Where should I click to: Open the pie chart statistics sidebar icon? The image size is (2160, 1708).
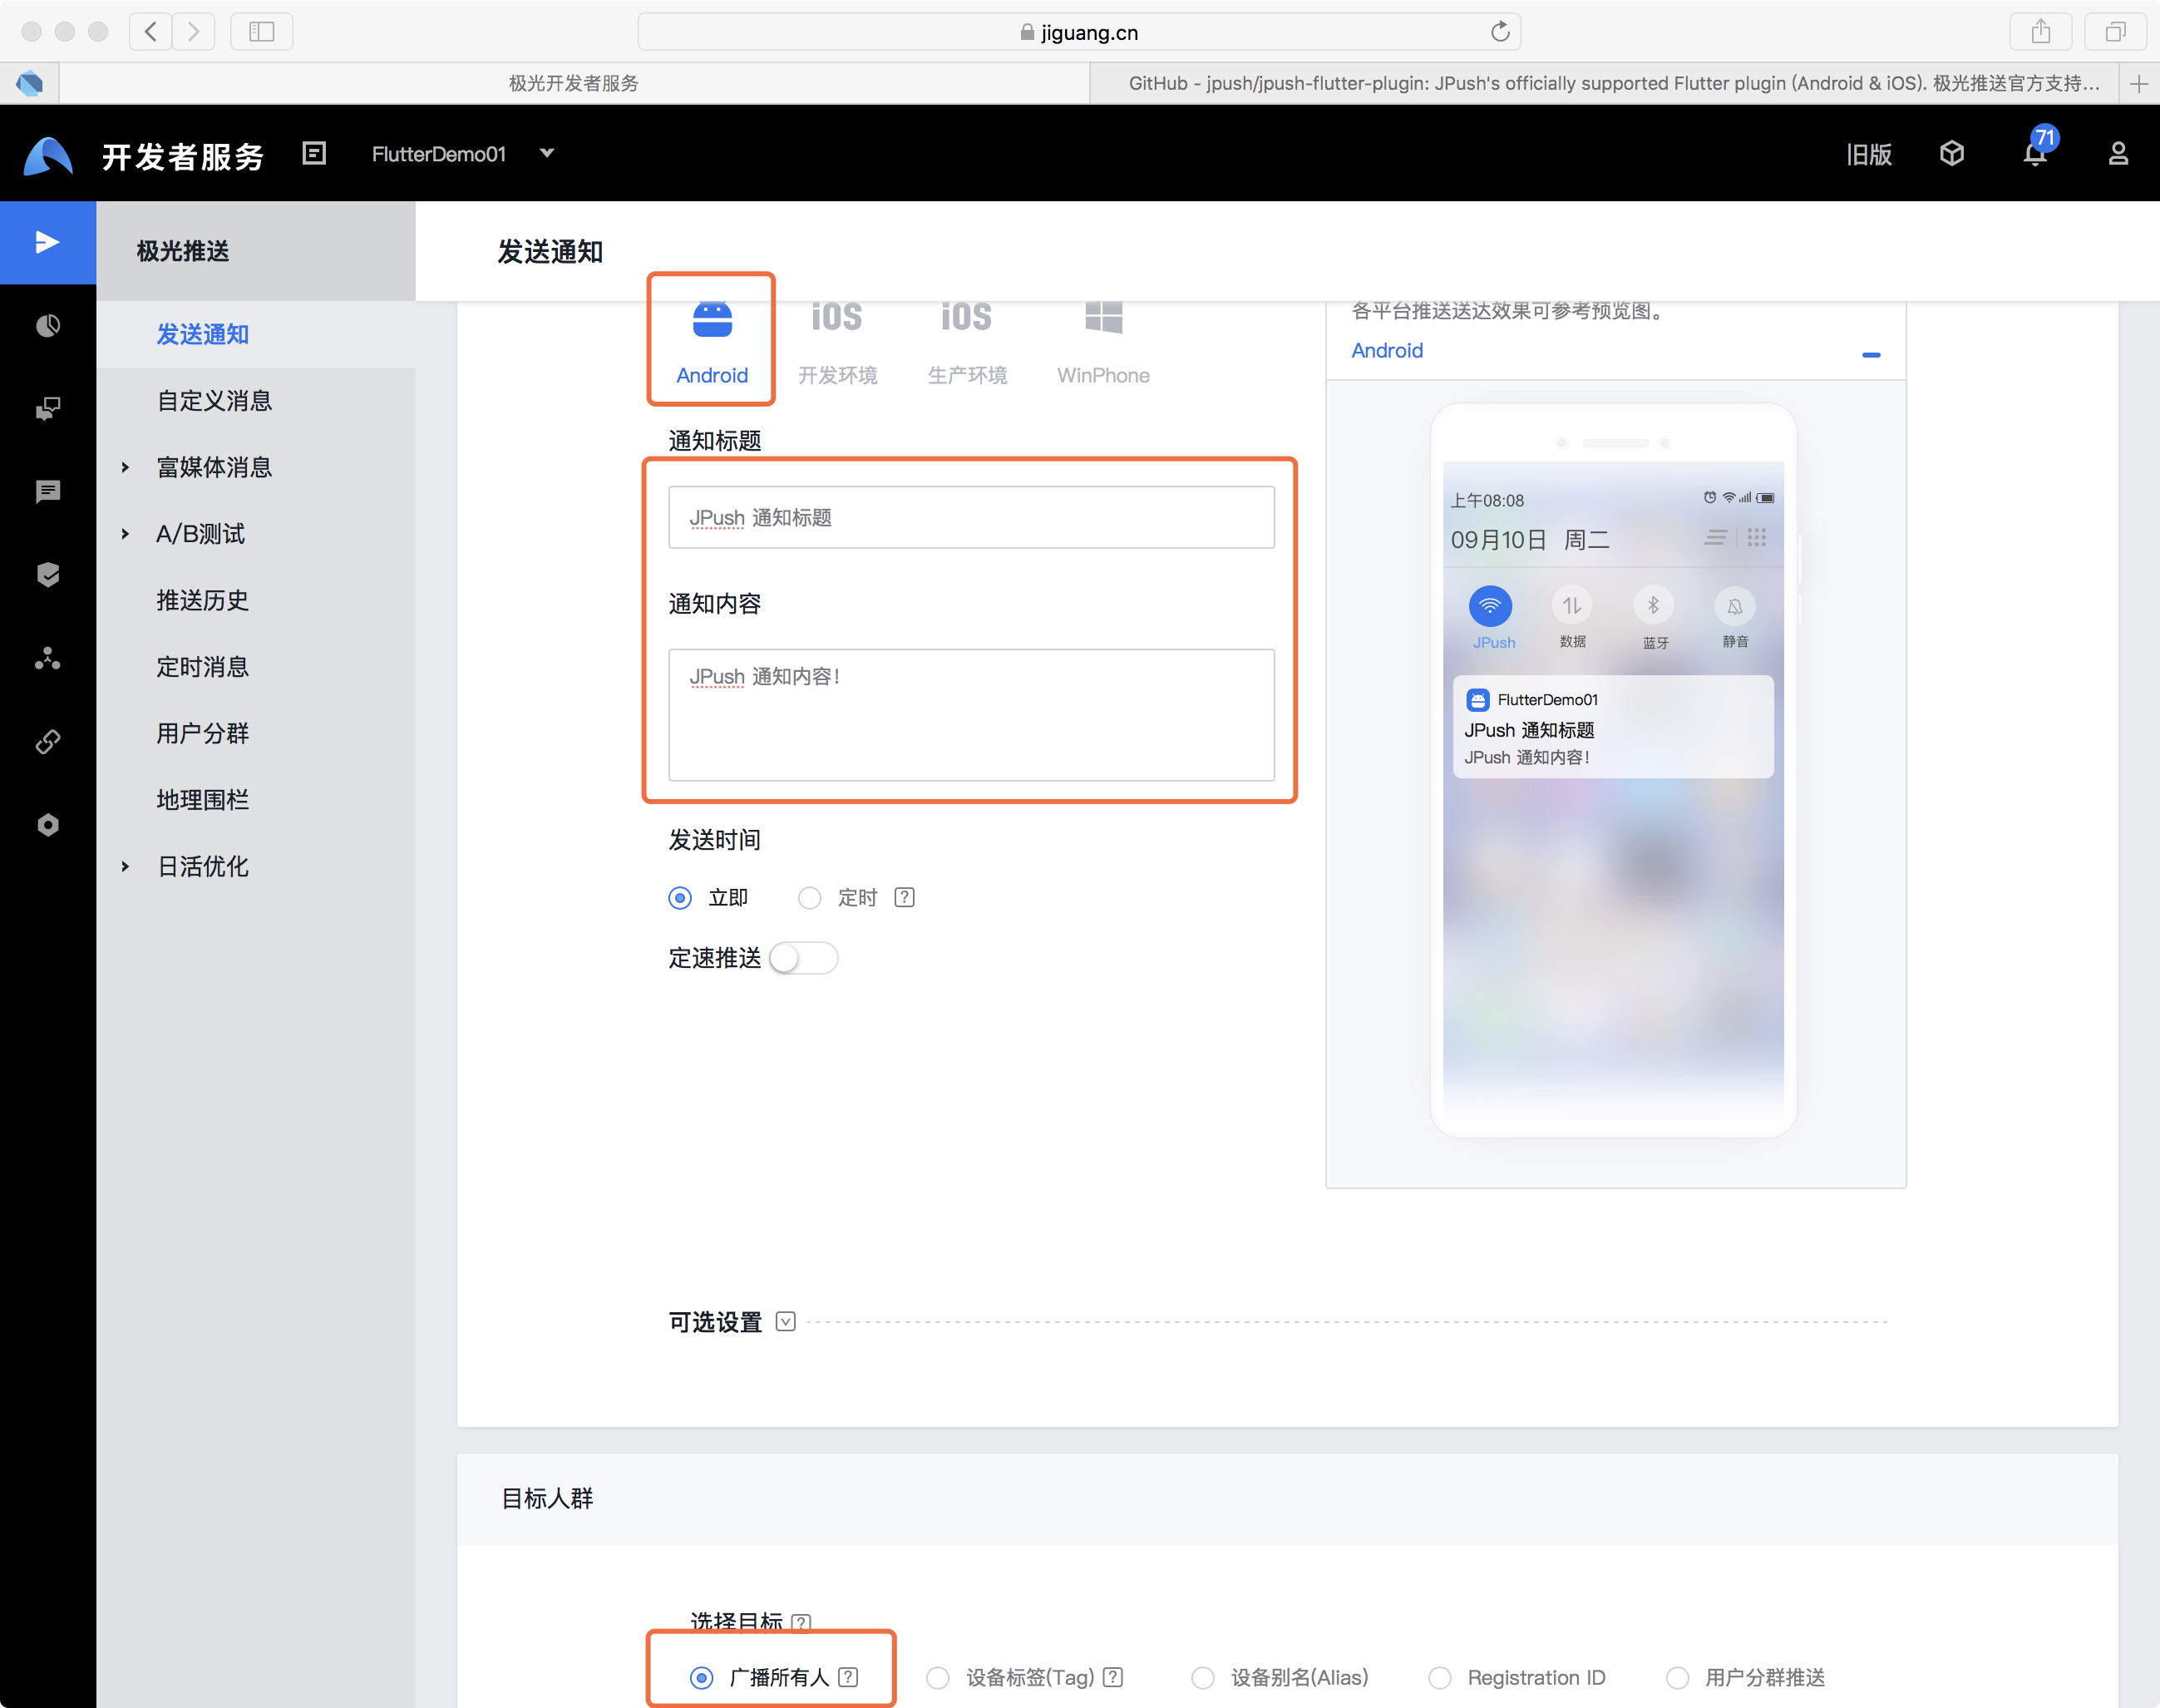click(48, 325)
